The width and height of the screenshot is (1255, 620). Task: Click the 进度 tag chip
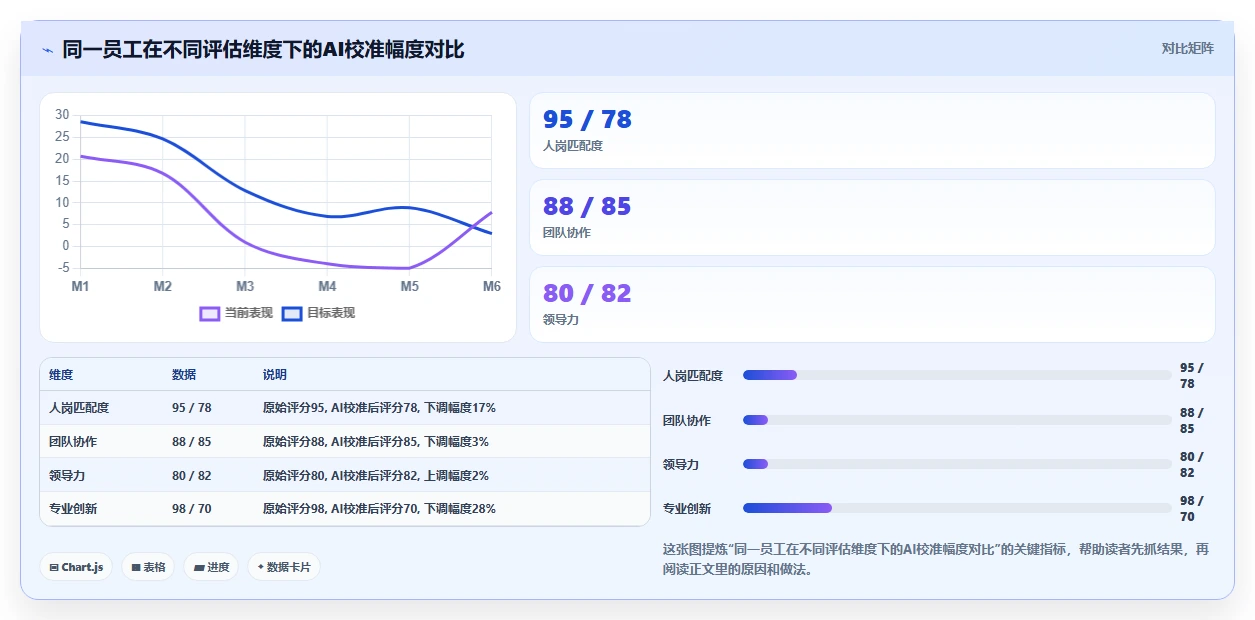point(211,567)
